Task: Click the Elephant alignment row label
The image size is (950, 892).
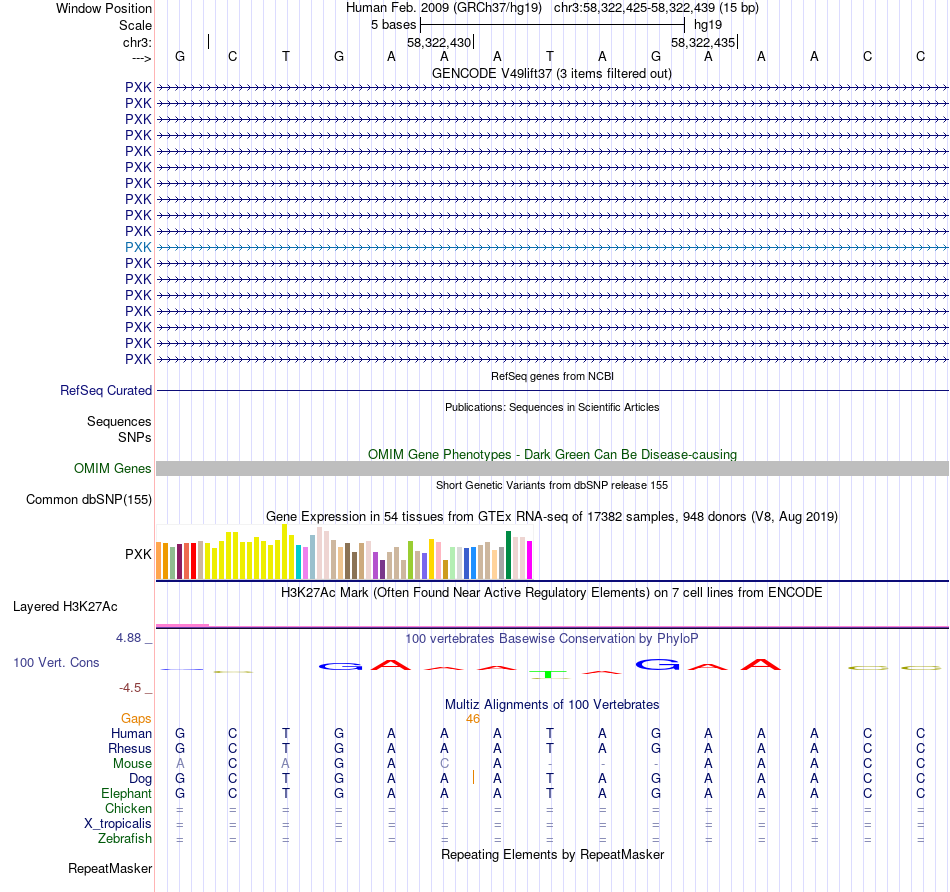Action: pos(126,794)
